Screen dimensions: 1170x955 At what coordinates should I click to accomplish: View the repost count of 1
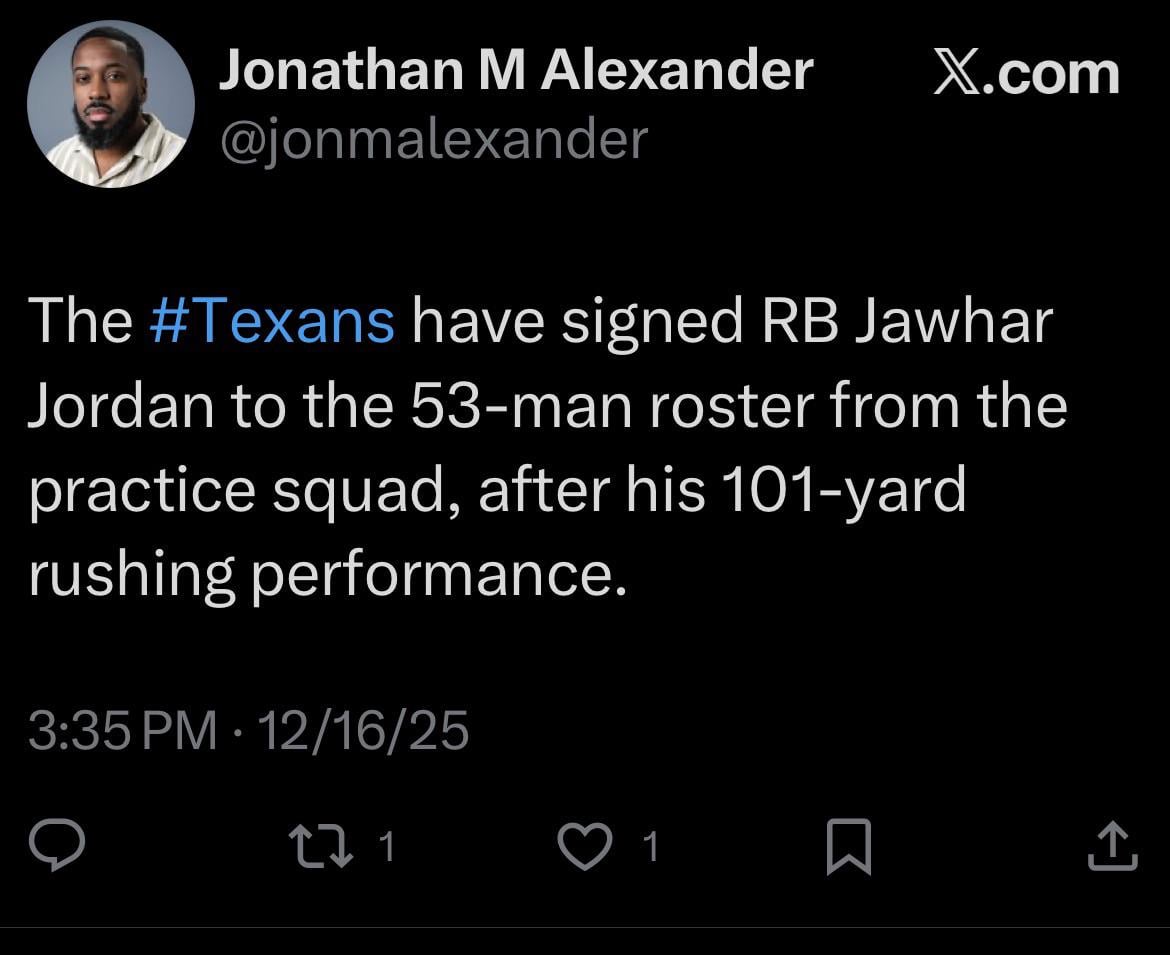pos(386,845)
